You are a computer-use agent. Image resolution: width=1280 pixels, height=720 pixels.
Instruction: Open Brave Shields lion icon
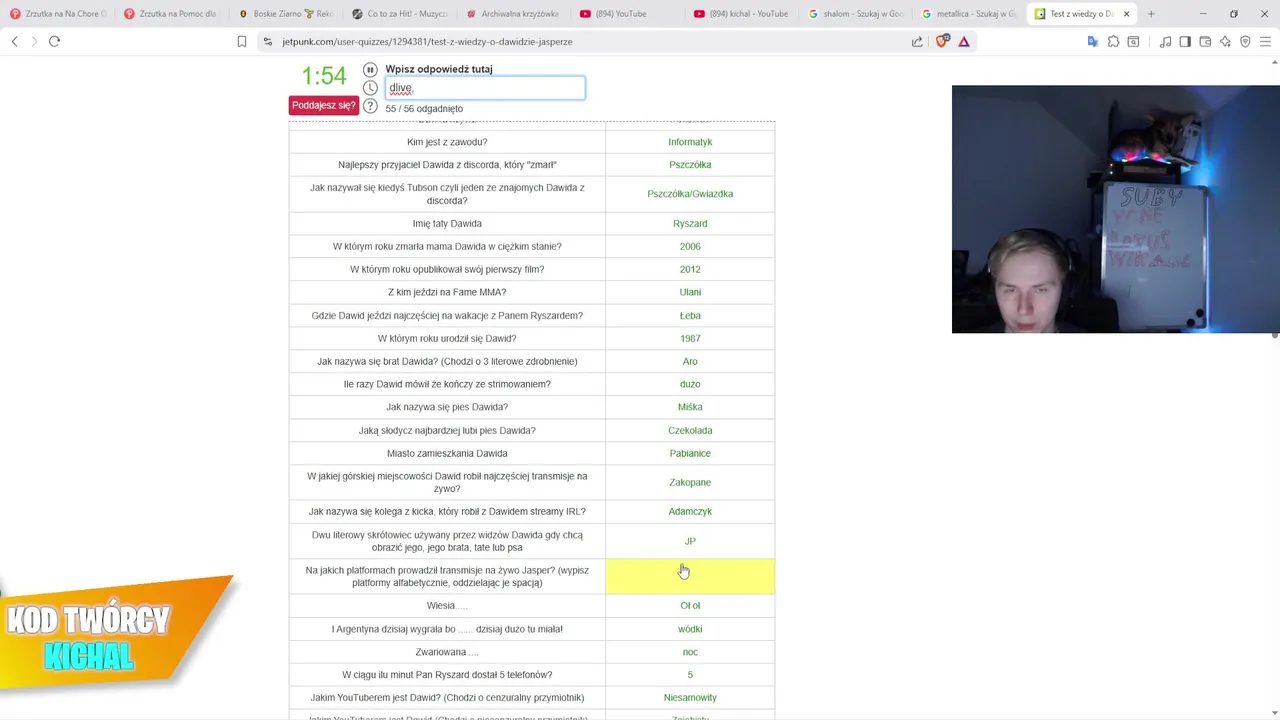tap(941, 41)
